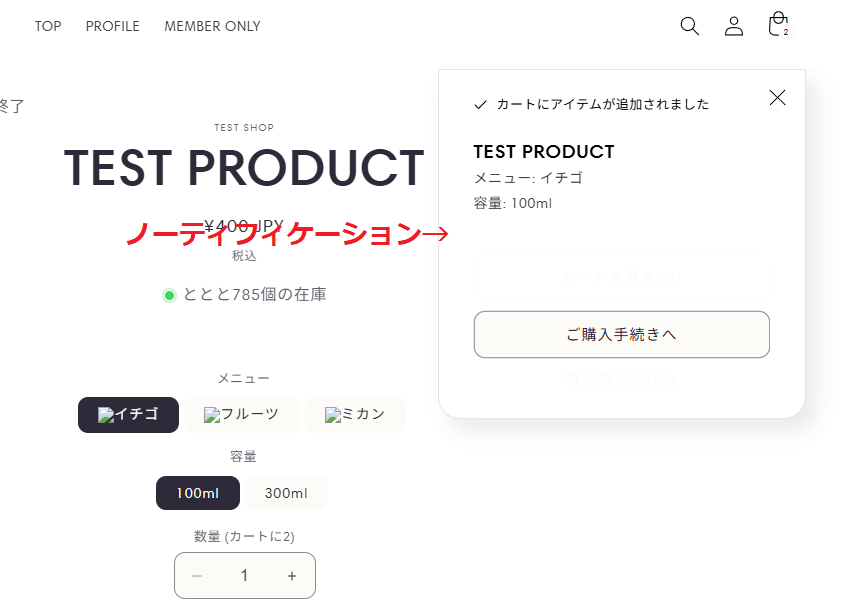Go to the TOP menu item

coord(48,26)
